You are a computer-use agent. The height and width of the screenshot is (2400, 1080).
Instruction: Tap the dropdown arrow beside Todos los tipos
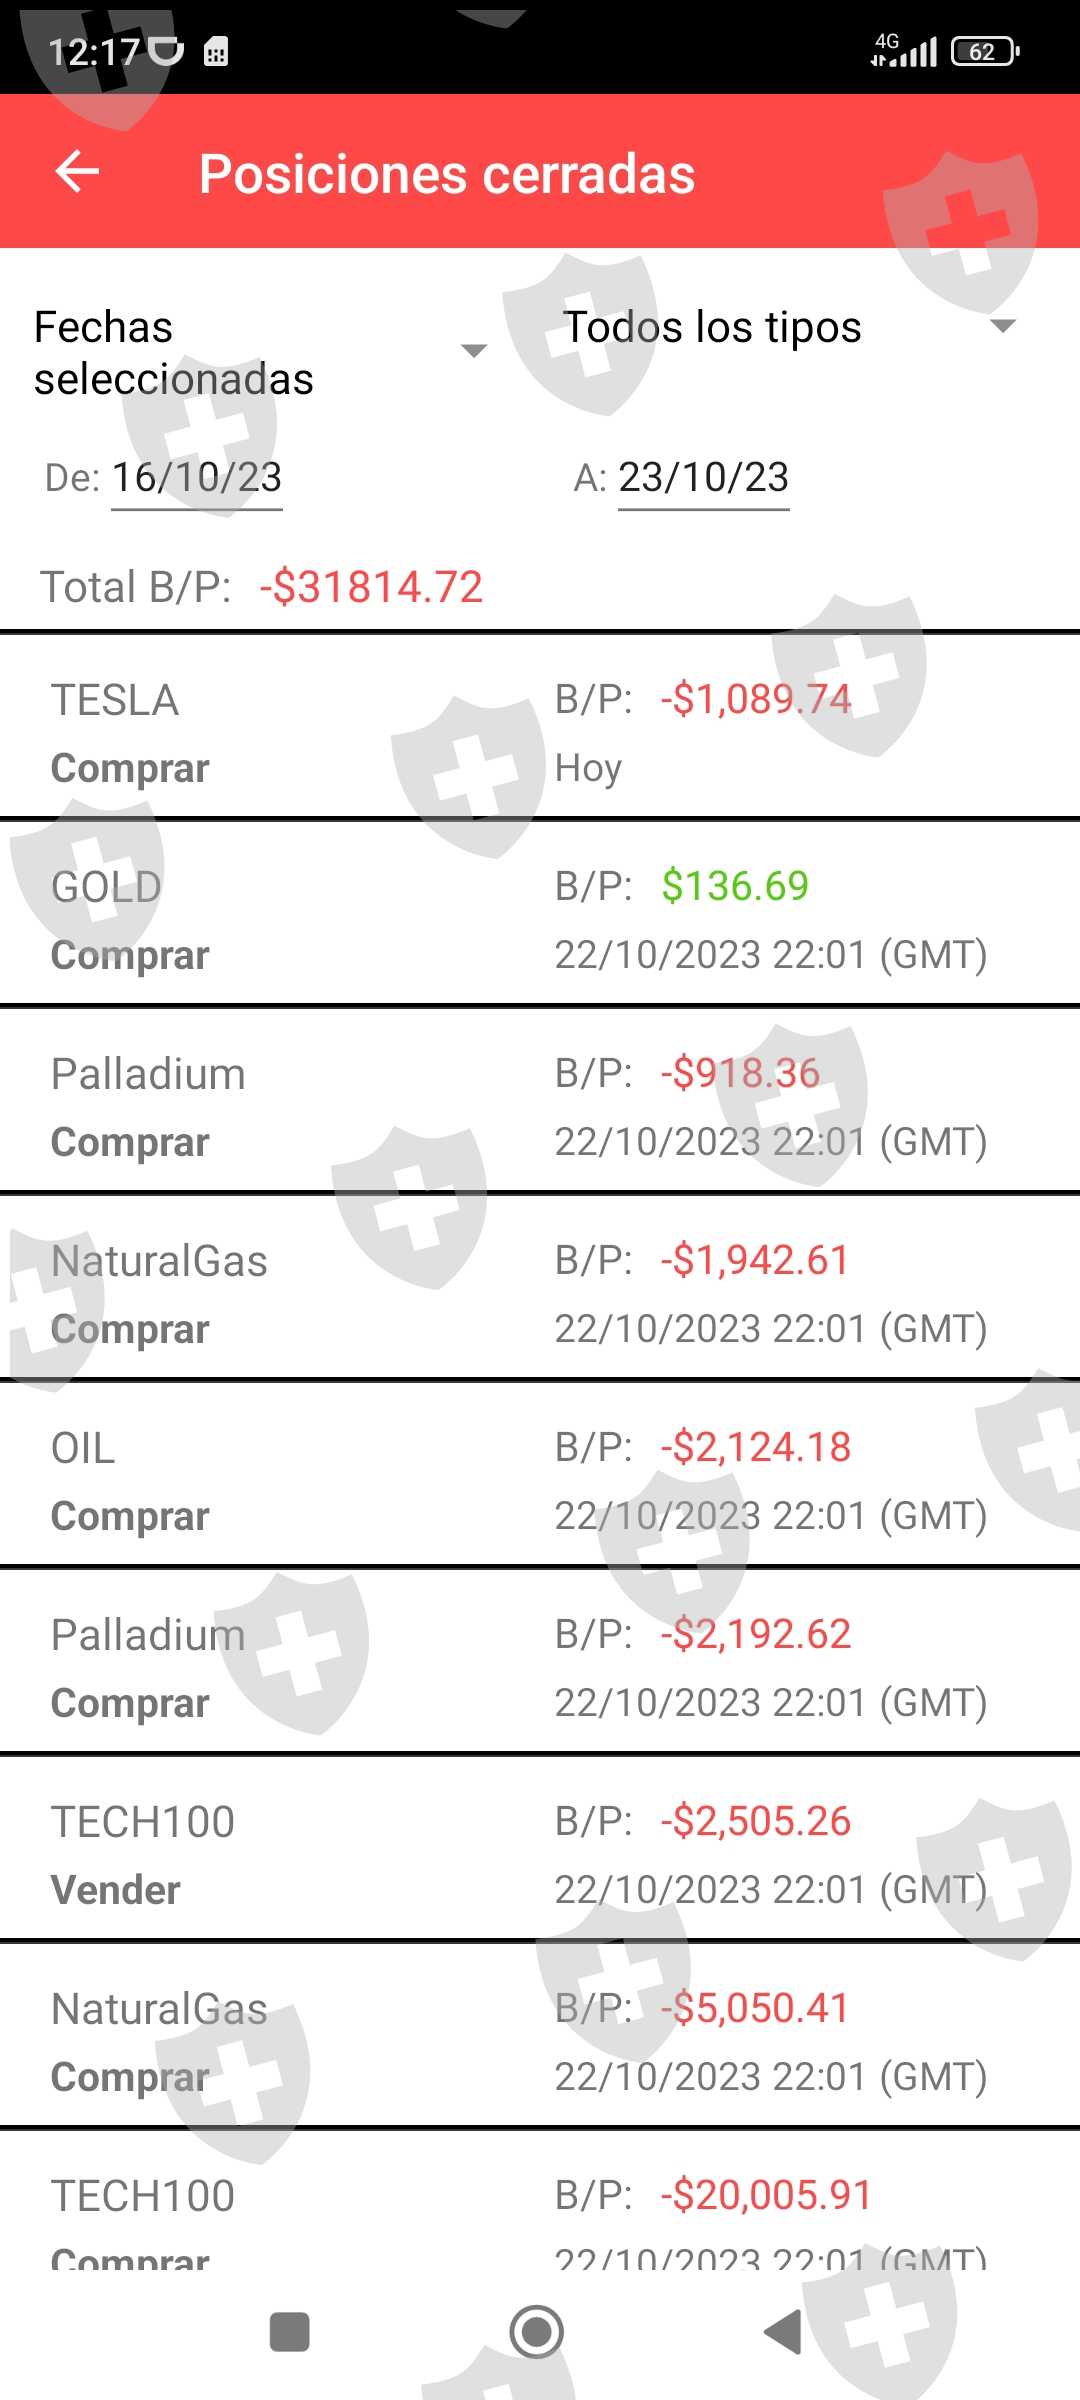(x=1002, y=326)
